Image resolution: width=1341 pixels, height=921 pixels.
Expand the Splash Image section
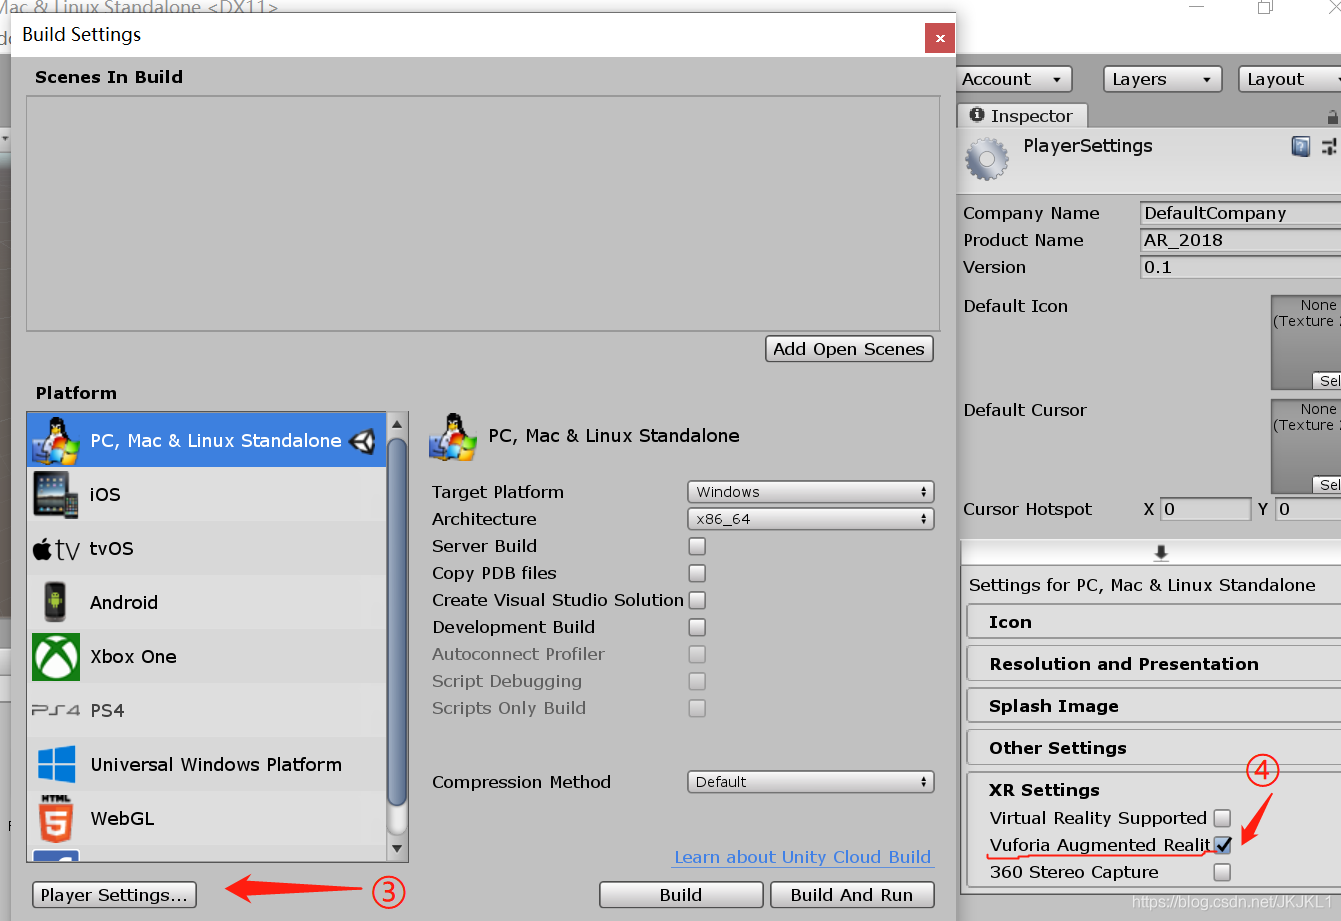[1154, 706]
